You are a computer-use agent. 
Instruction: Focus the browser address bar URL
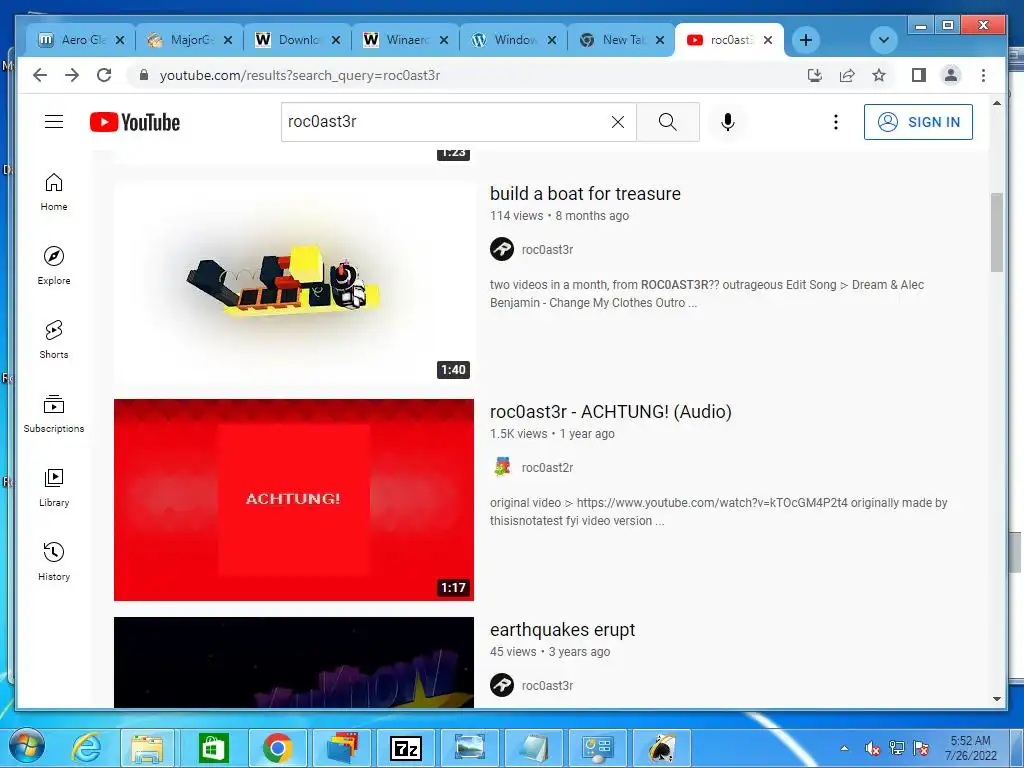click(300, 75)
